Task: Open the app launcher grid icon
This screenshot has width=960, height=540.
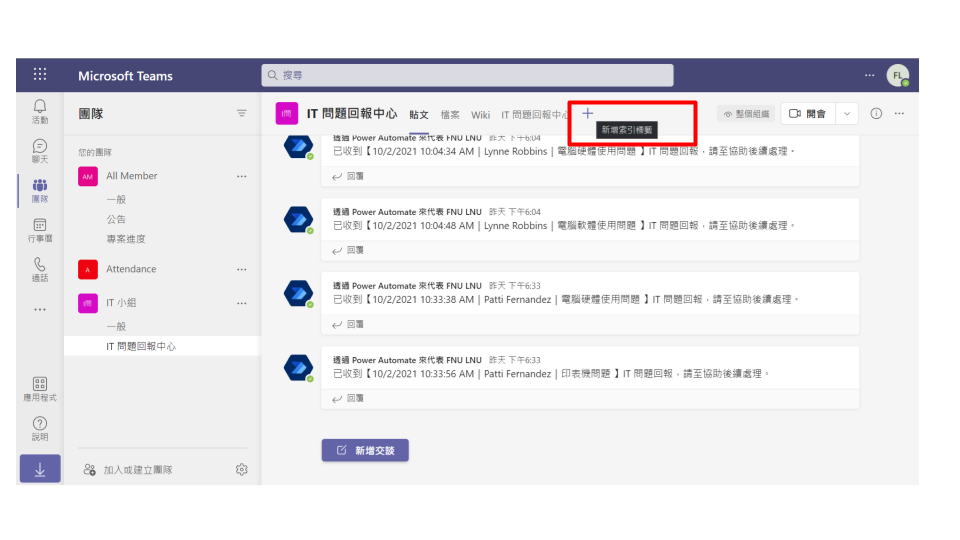Action: pos(40,74)
